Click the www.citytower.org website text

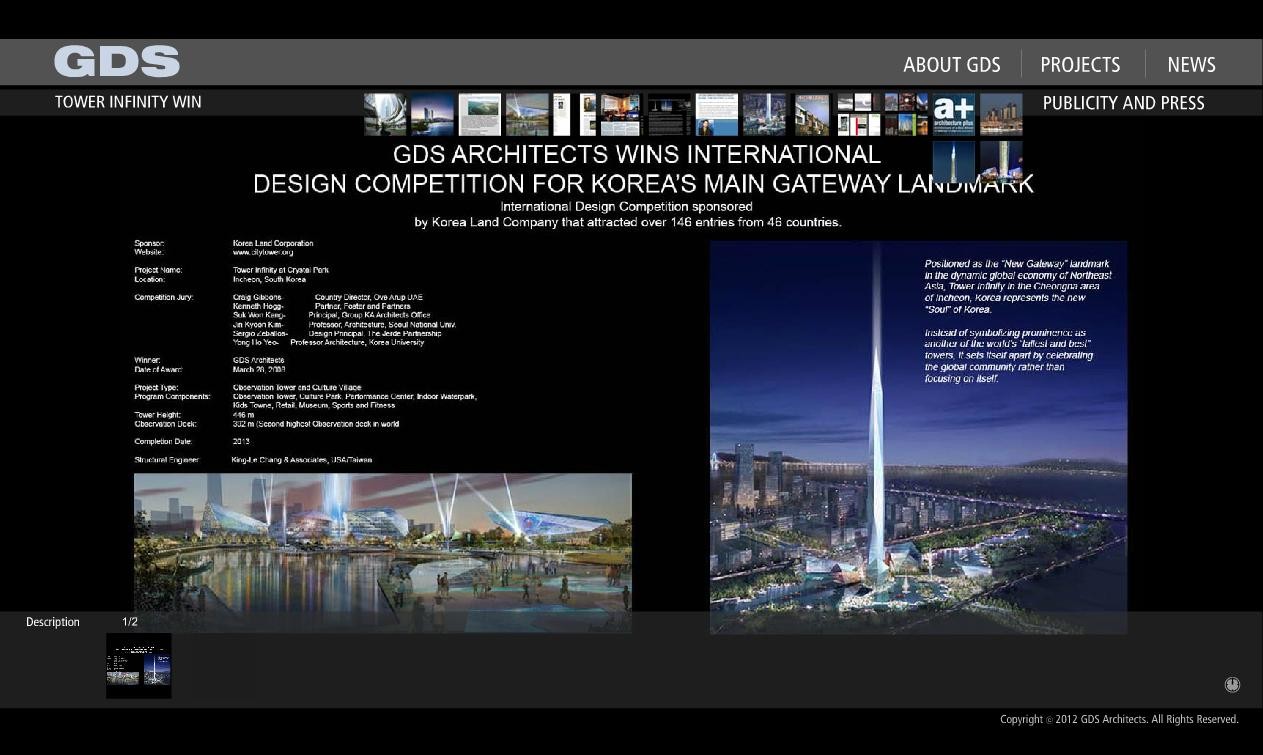click(x=263, y=253)
